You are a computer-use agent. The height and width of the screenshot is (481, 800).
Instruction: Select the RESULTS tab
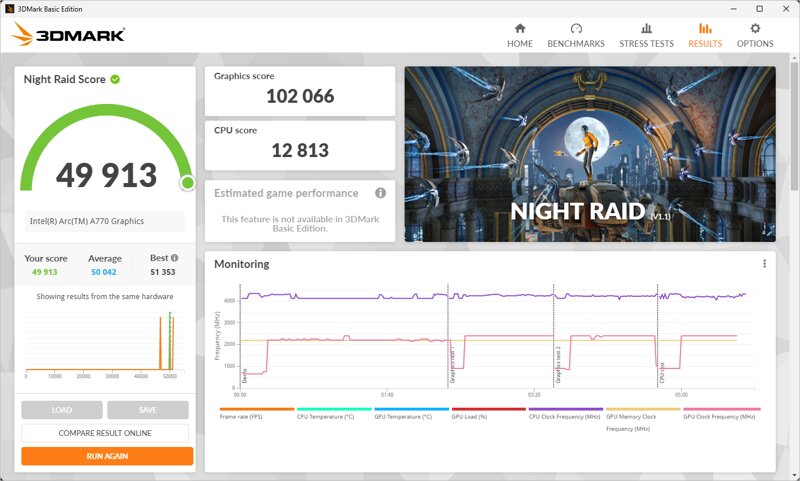705,36
